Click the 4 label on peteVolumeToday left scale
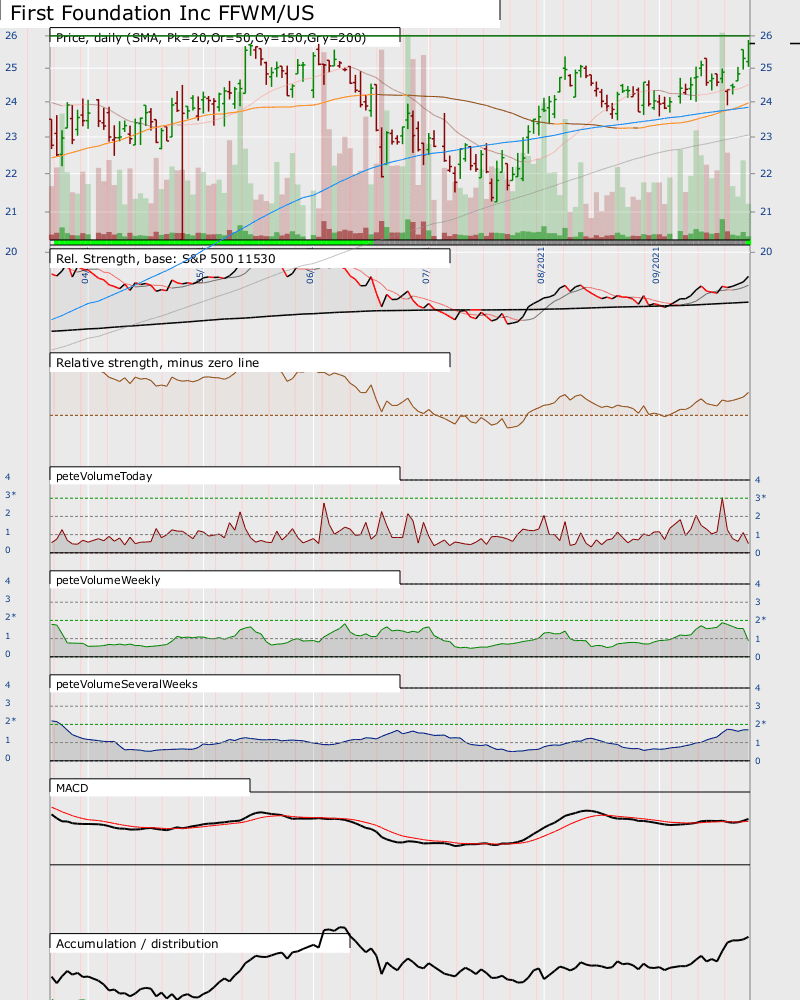800x1000 pixels. (x=8, y=477)
